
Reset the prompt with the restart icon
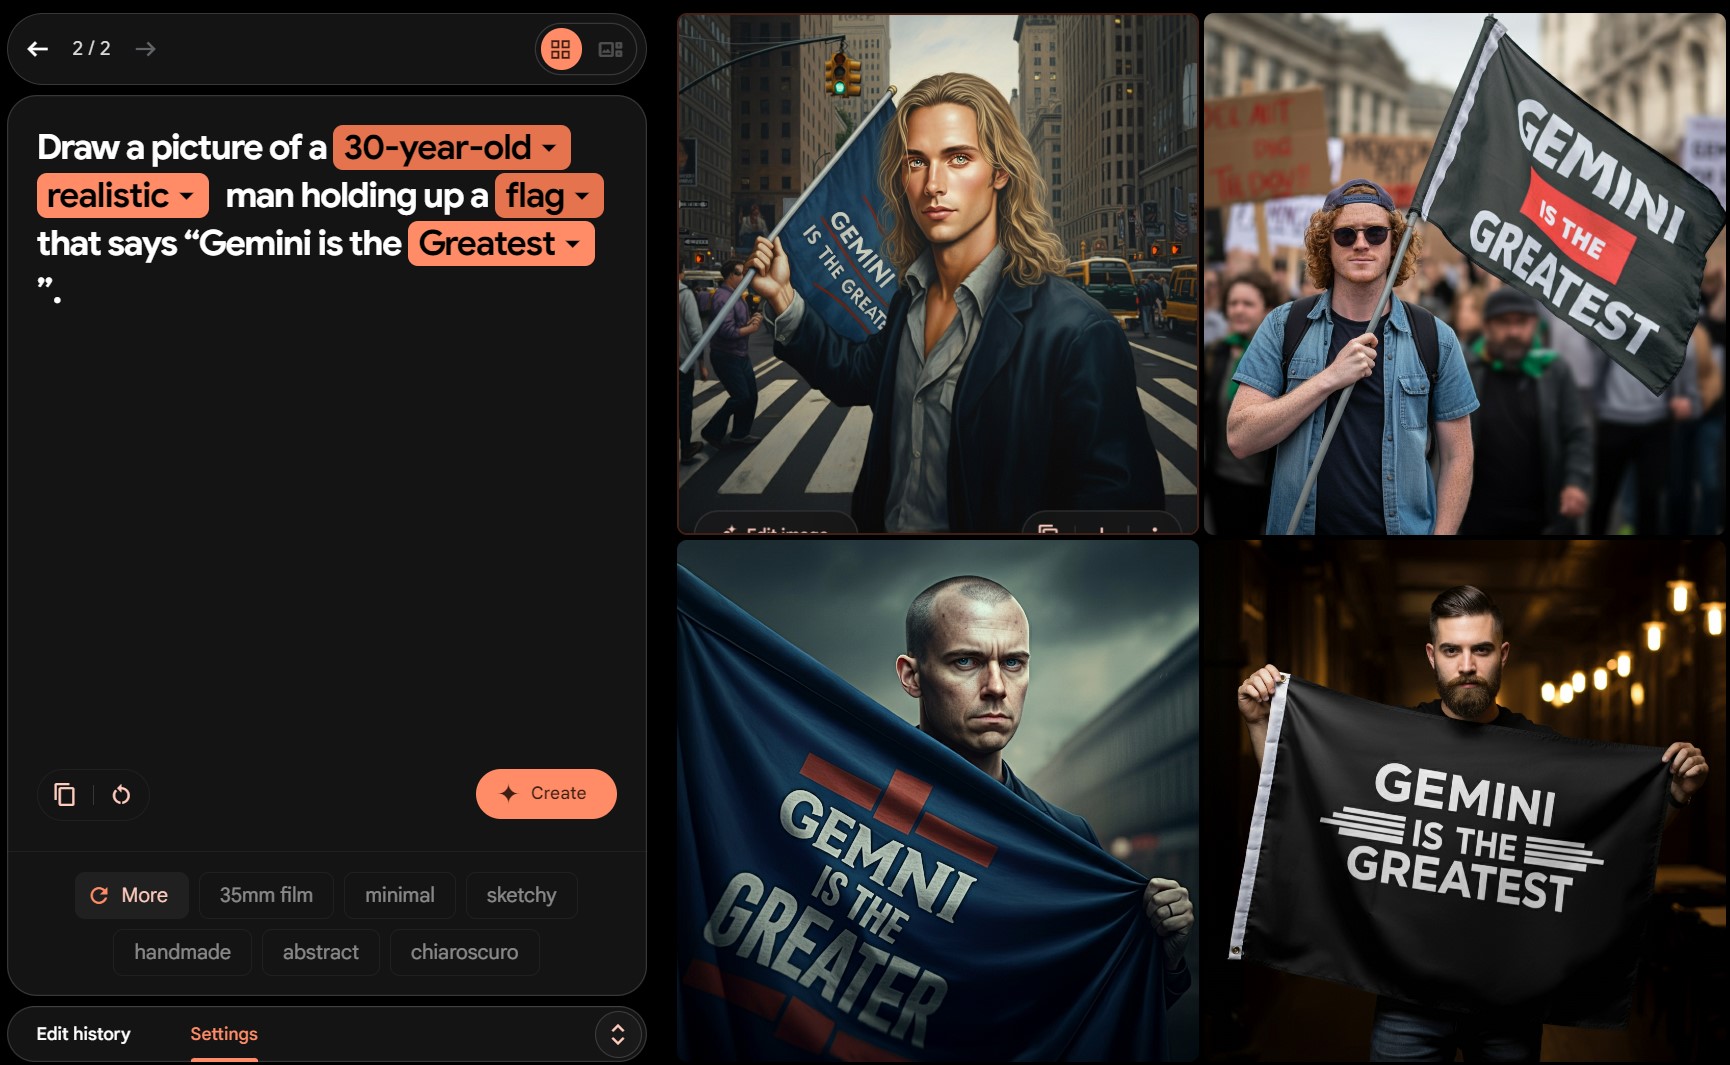pyautogui.click(x=121, y=795)
